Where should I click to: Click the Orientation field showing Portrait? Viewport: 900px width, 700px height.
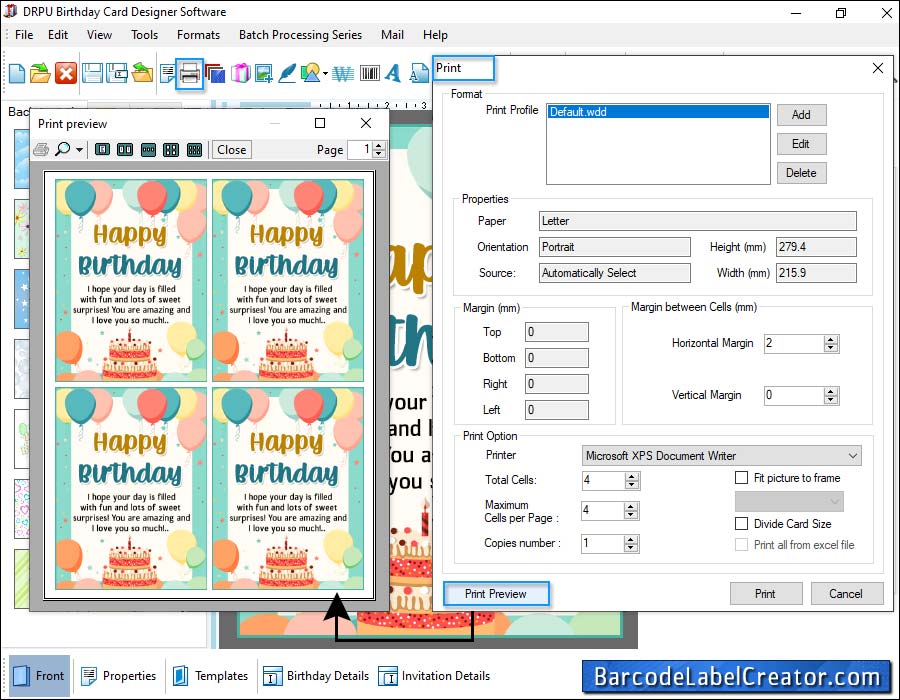pyautogui.click(x=615, y=247)
